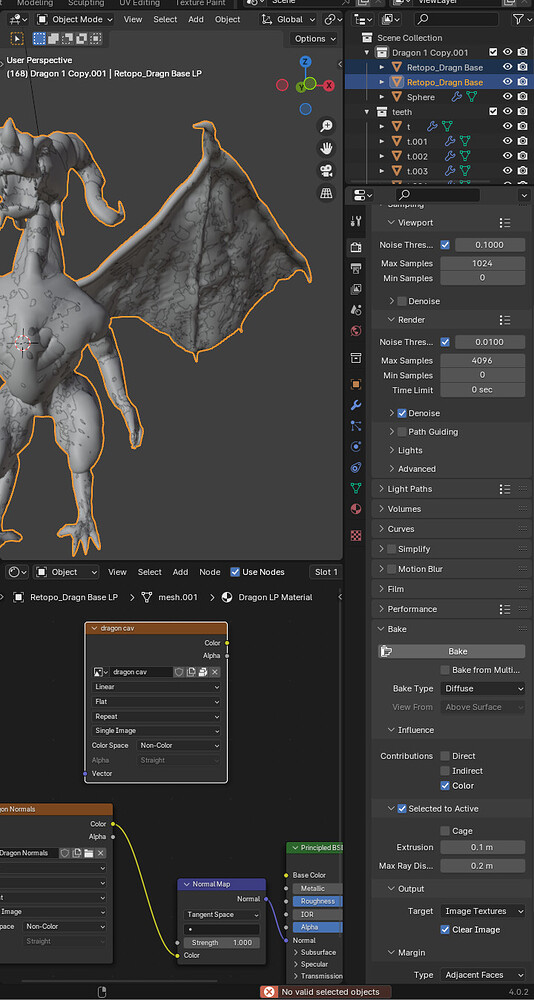Open the outliner filter funnel
This screenshot has height=1000, width=534.
pyautogui.click(x=518, y=19)
